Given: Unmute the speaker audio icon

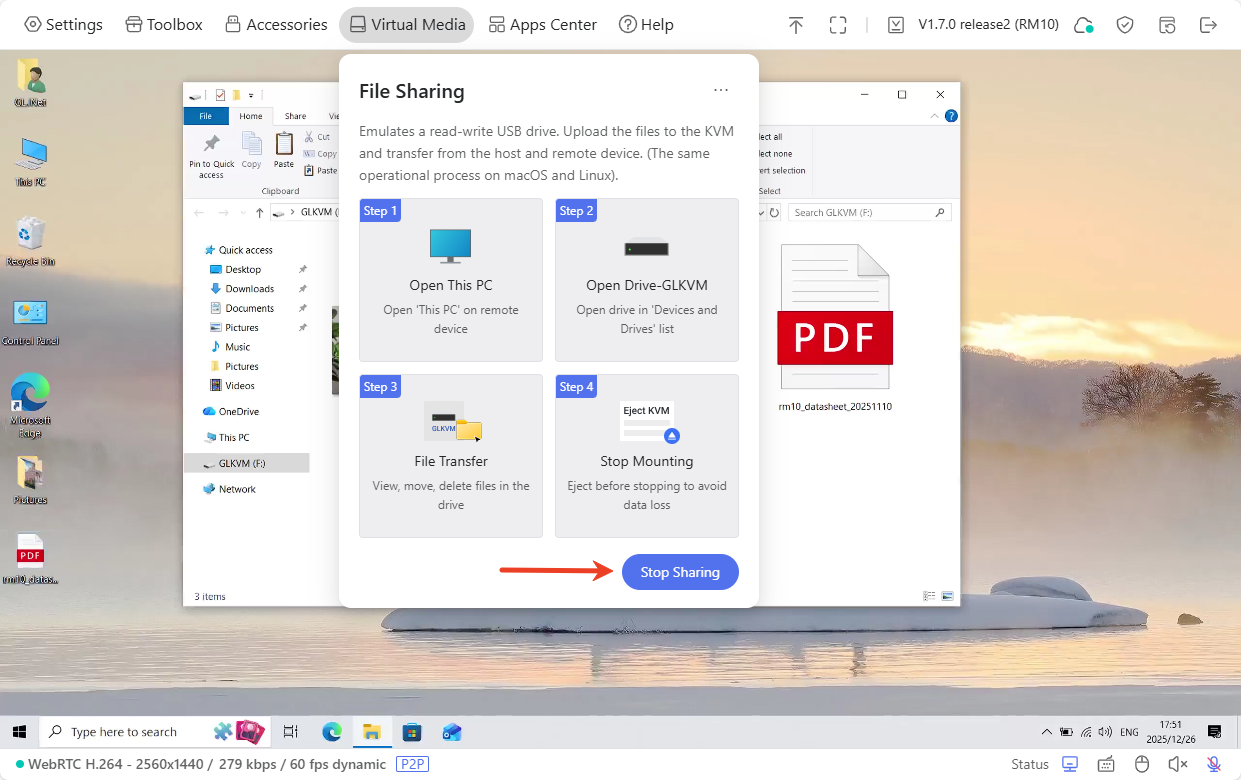Looking at the screenshot, I should pos(1178,764).
